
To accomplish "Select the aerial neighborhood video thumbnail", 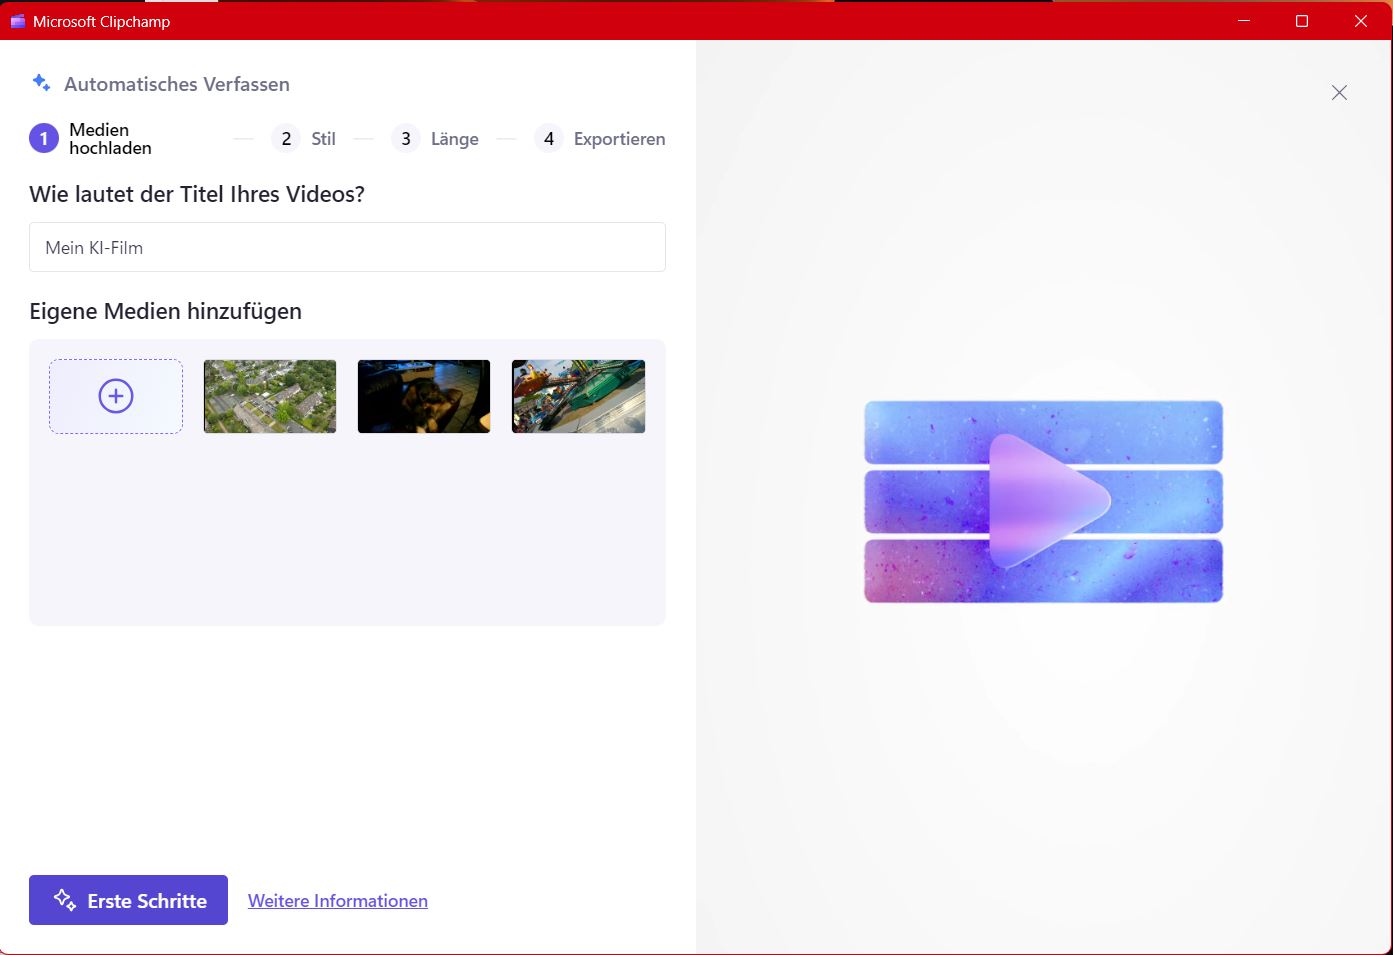I will [x=270, y=396].
